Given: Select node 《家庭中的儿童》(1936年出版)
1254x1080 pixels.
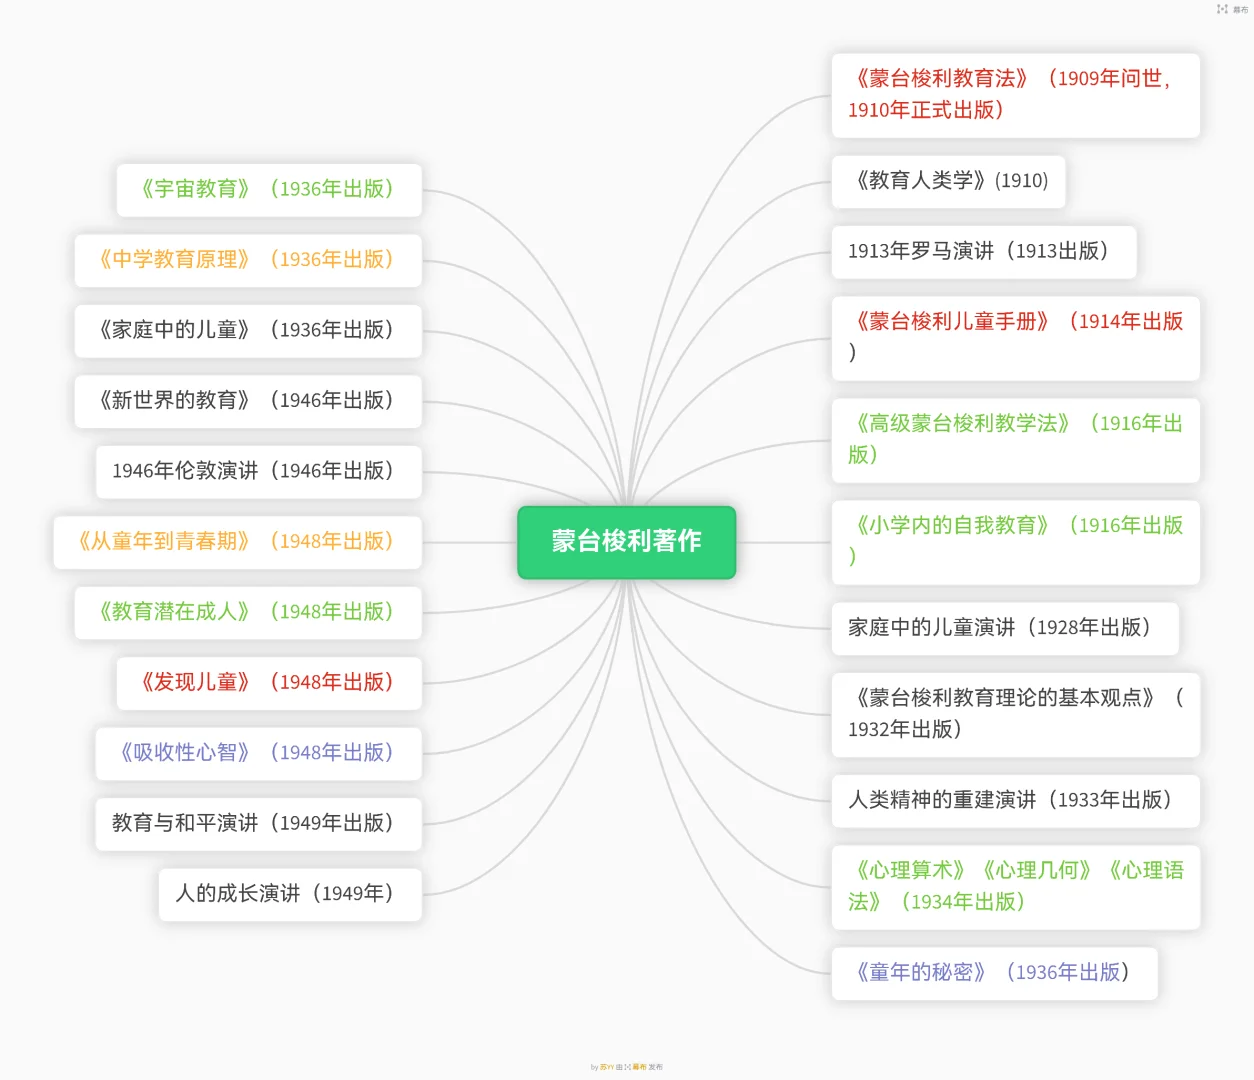Looking at the screenshot, I should click(248, 331).
